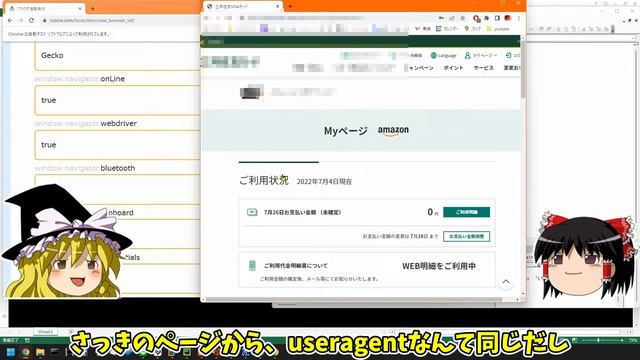Click the 2022年7月4日現在 date text
The image size is (640, 360).
(x=324, y=182)
